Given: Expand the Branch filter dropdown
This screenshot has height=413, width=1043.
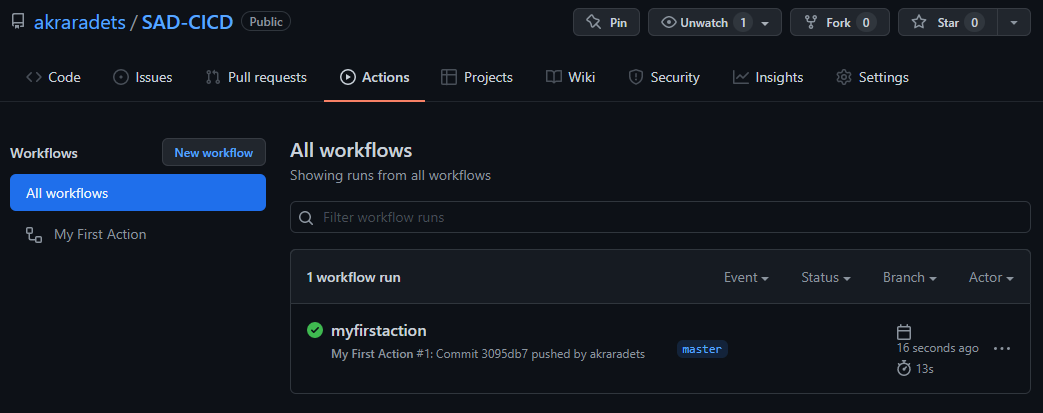Looking at the screenshot, I should (909, 277).
